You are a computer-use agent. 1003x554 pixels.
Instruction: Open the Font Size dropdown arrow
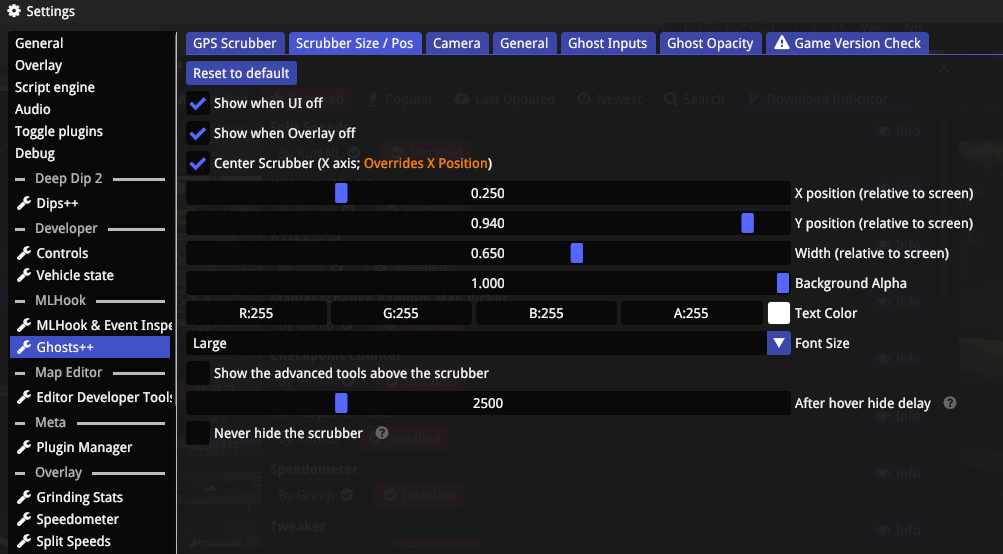point(779,343)
